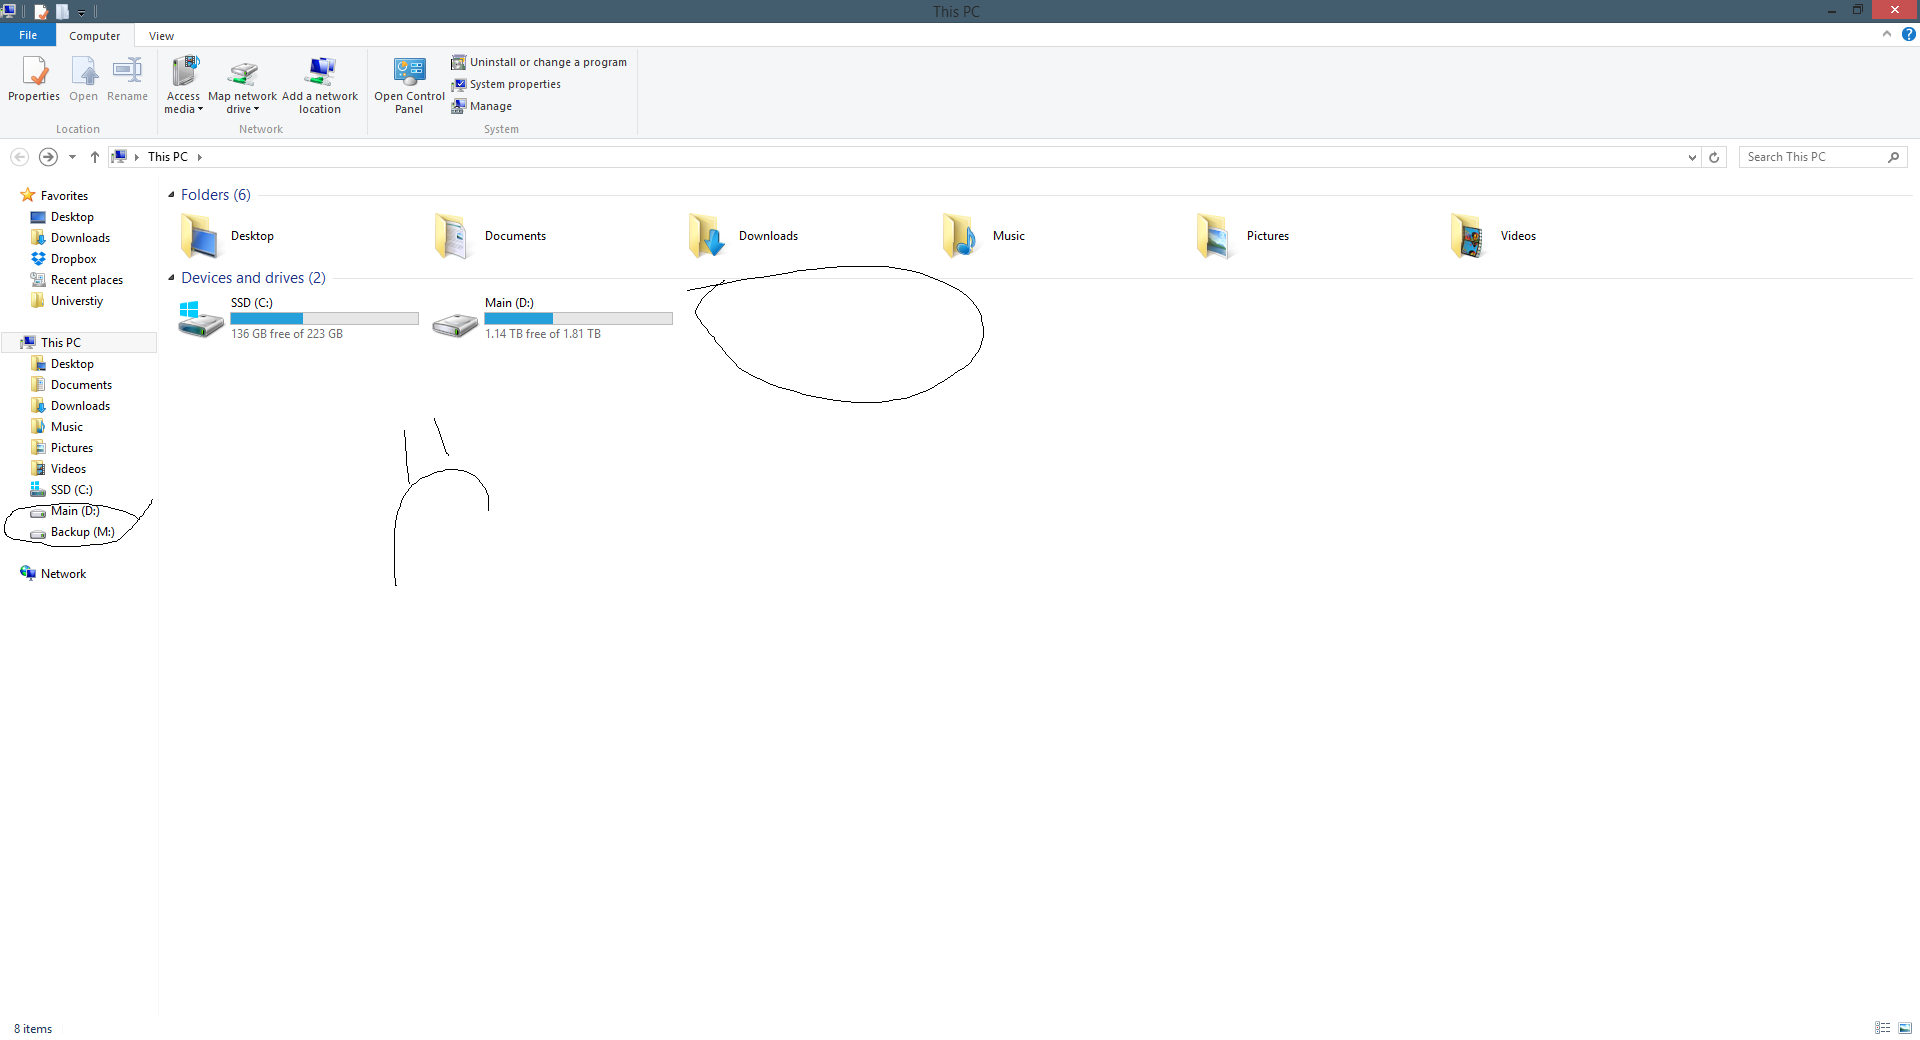Click Add a network location icon
The width and height of the screenshot is (1920, 1040).
320,72
